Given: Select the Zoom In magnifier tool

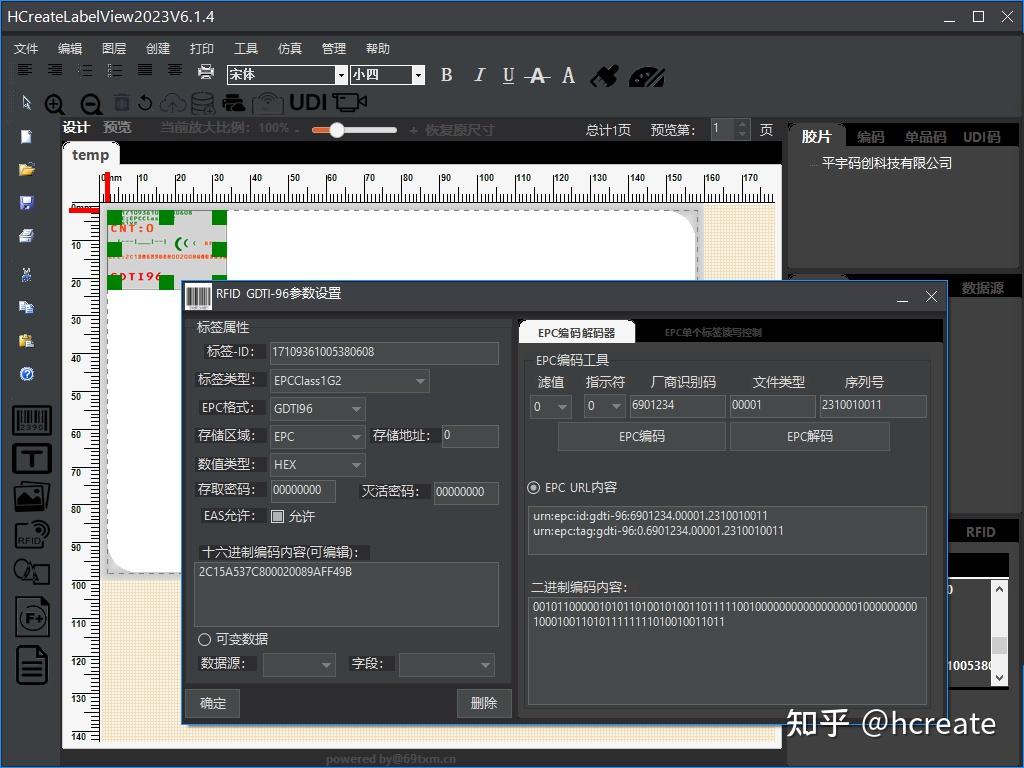Looking at the screenshot, I should [55, 103].
